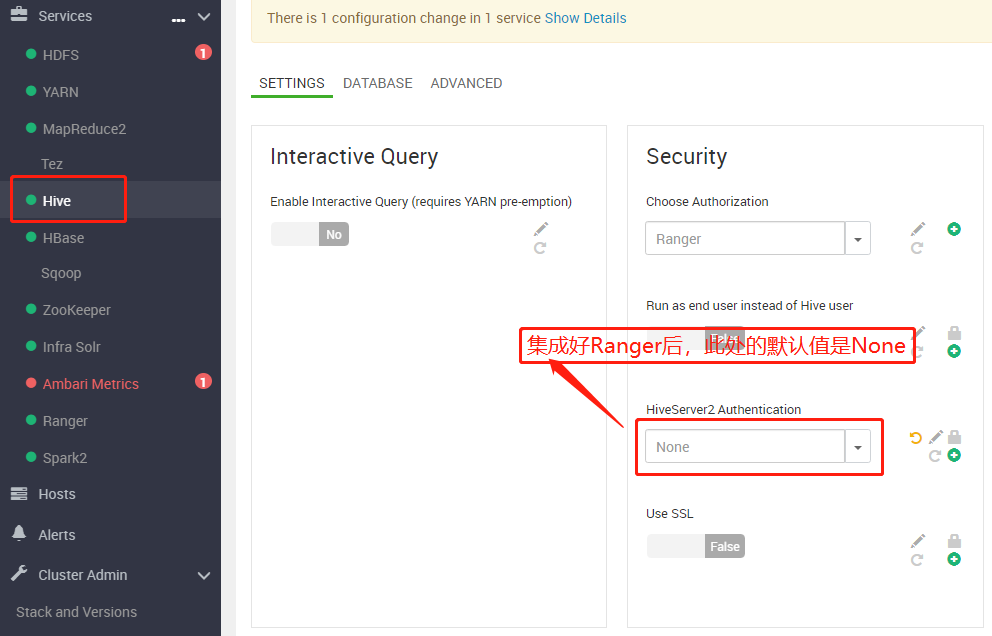This screenshot has width=992, height=636.
Task: Open the Services ellipsis actions menu
Action: click(x=178, y=20)
